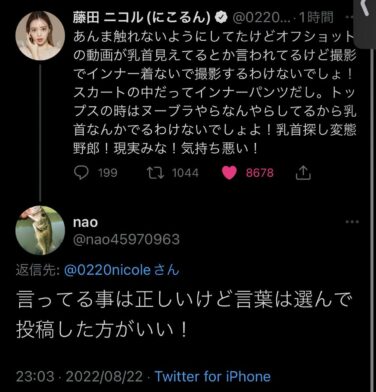The width and height of the screenshot is (376, 392).
Task: Open the nao display name
Action: [85, 222]
